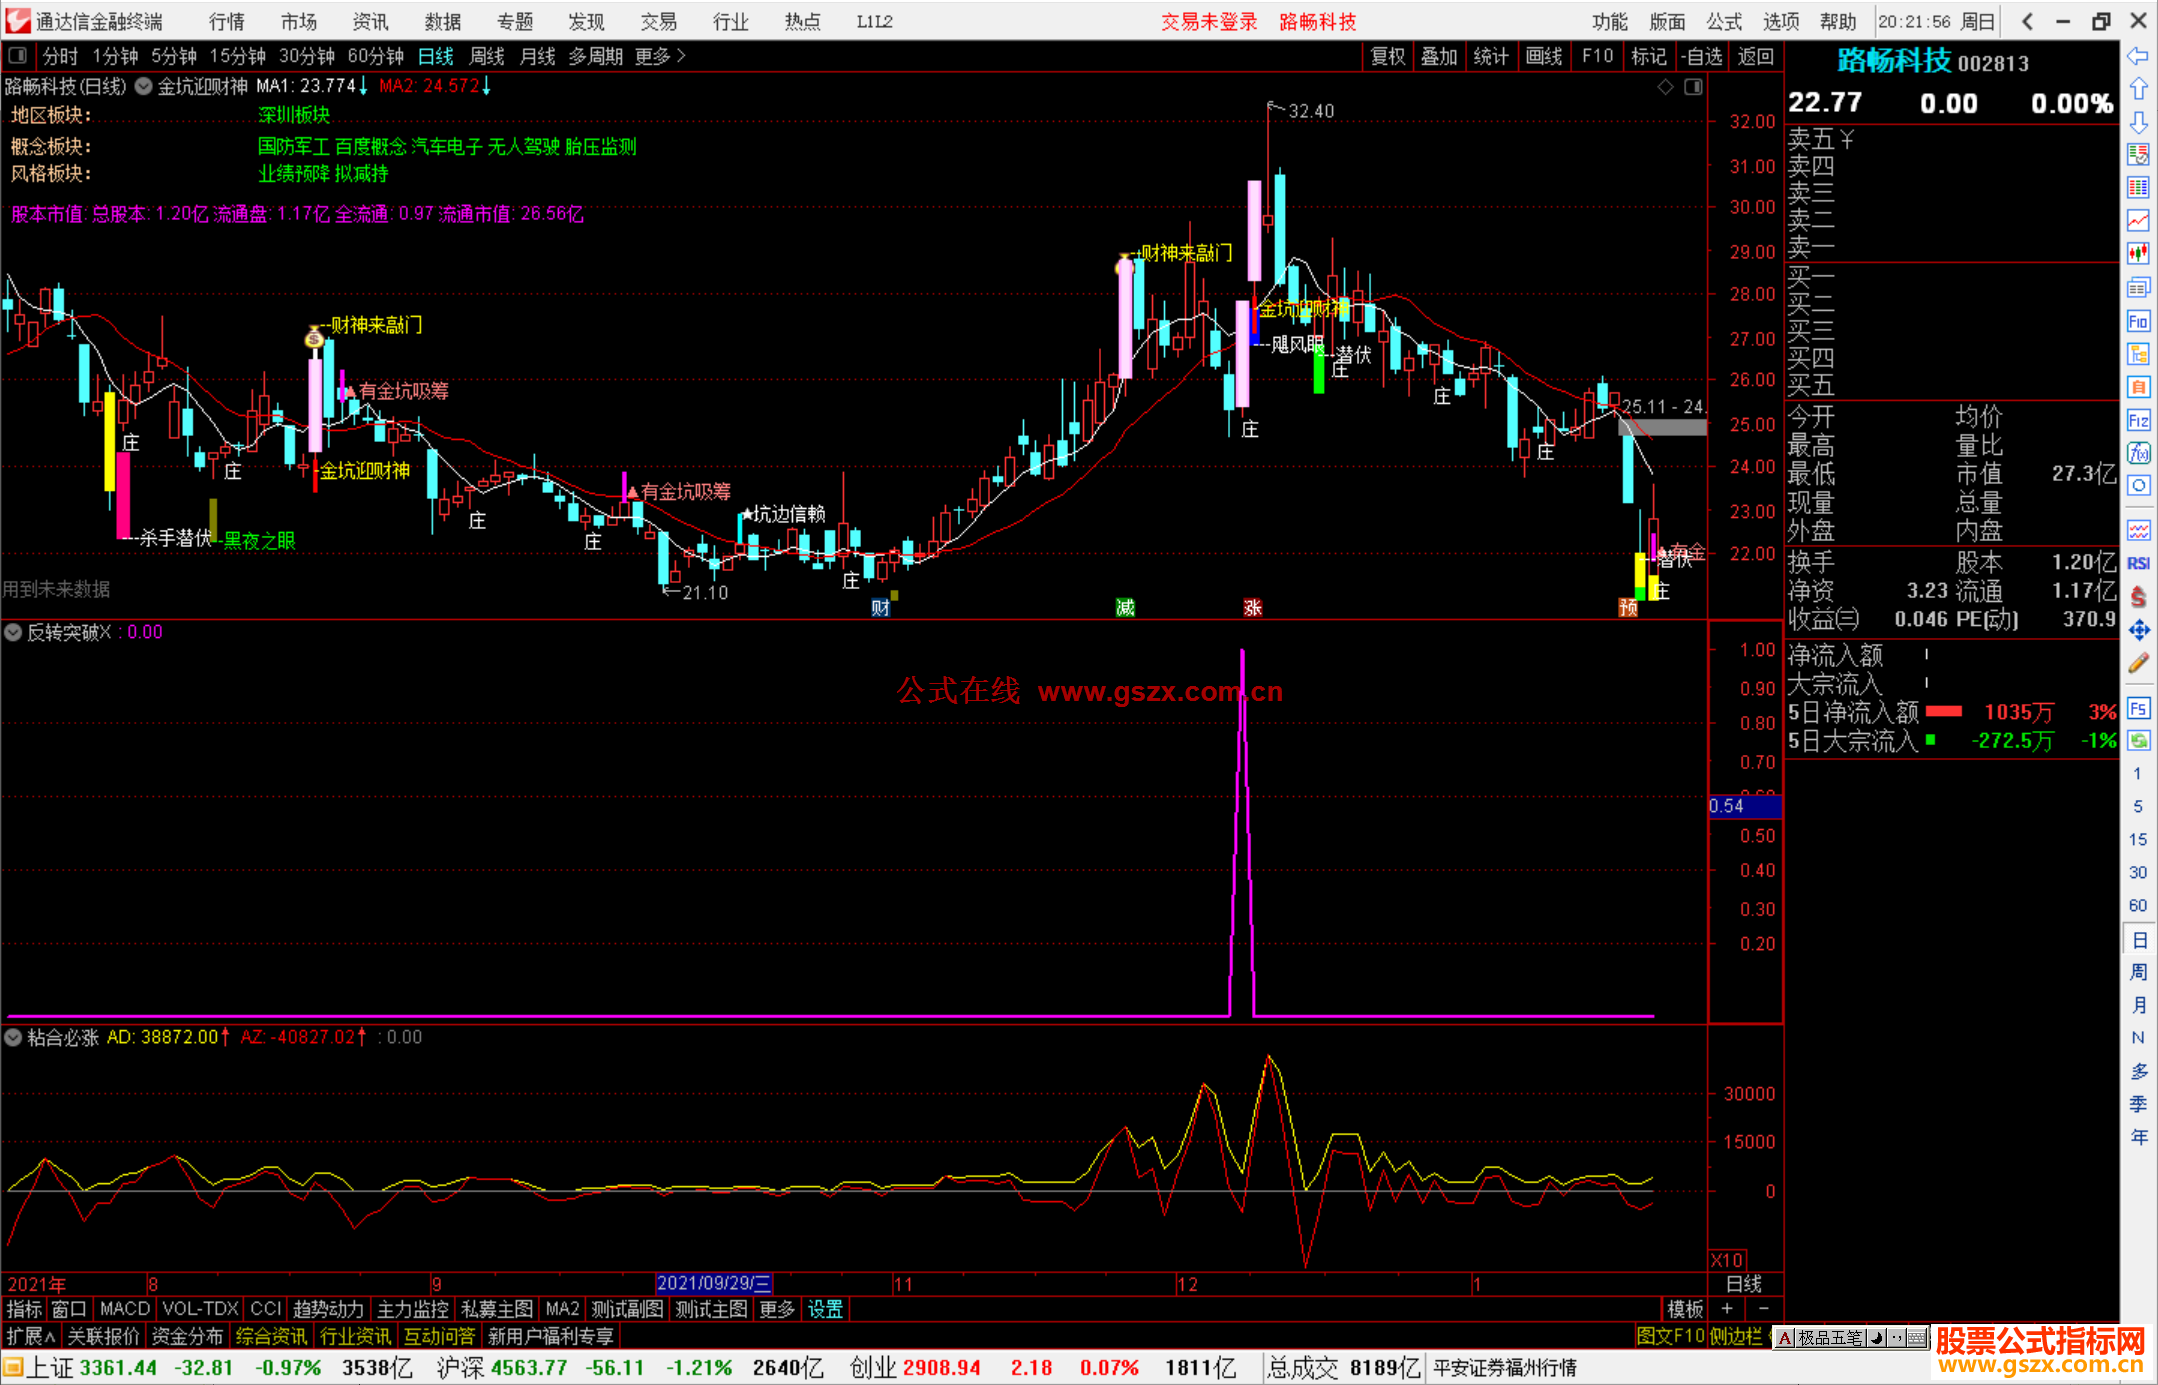Viewport: 2158px width, 1385px height.
Task: Click the X10 scale label on lower axis
Action: click(x=1727, y=1260)
